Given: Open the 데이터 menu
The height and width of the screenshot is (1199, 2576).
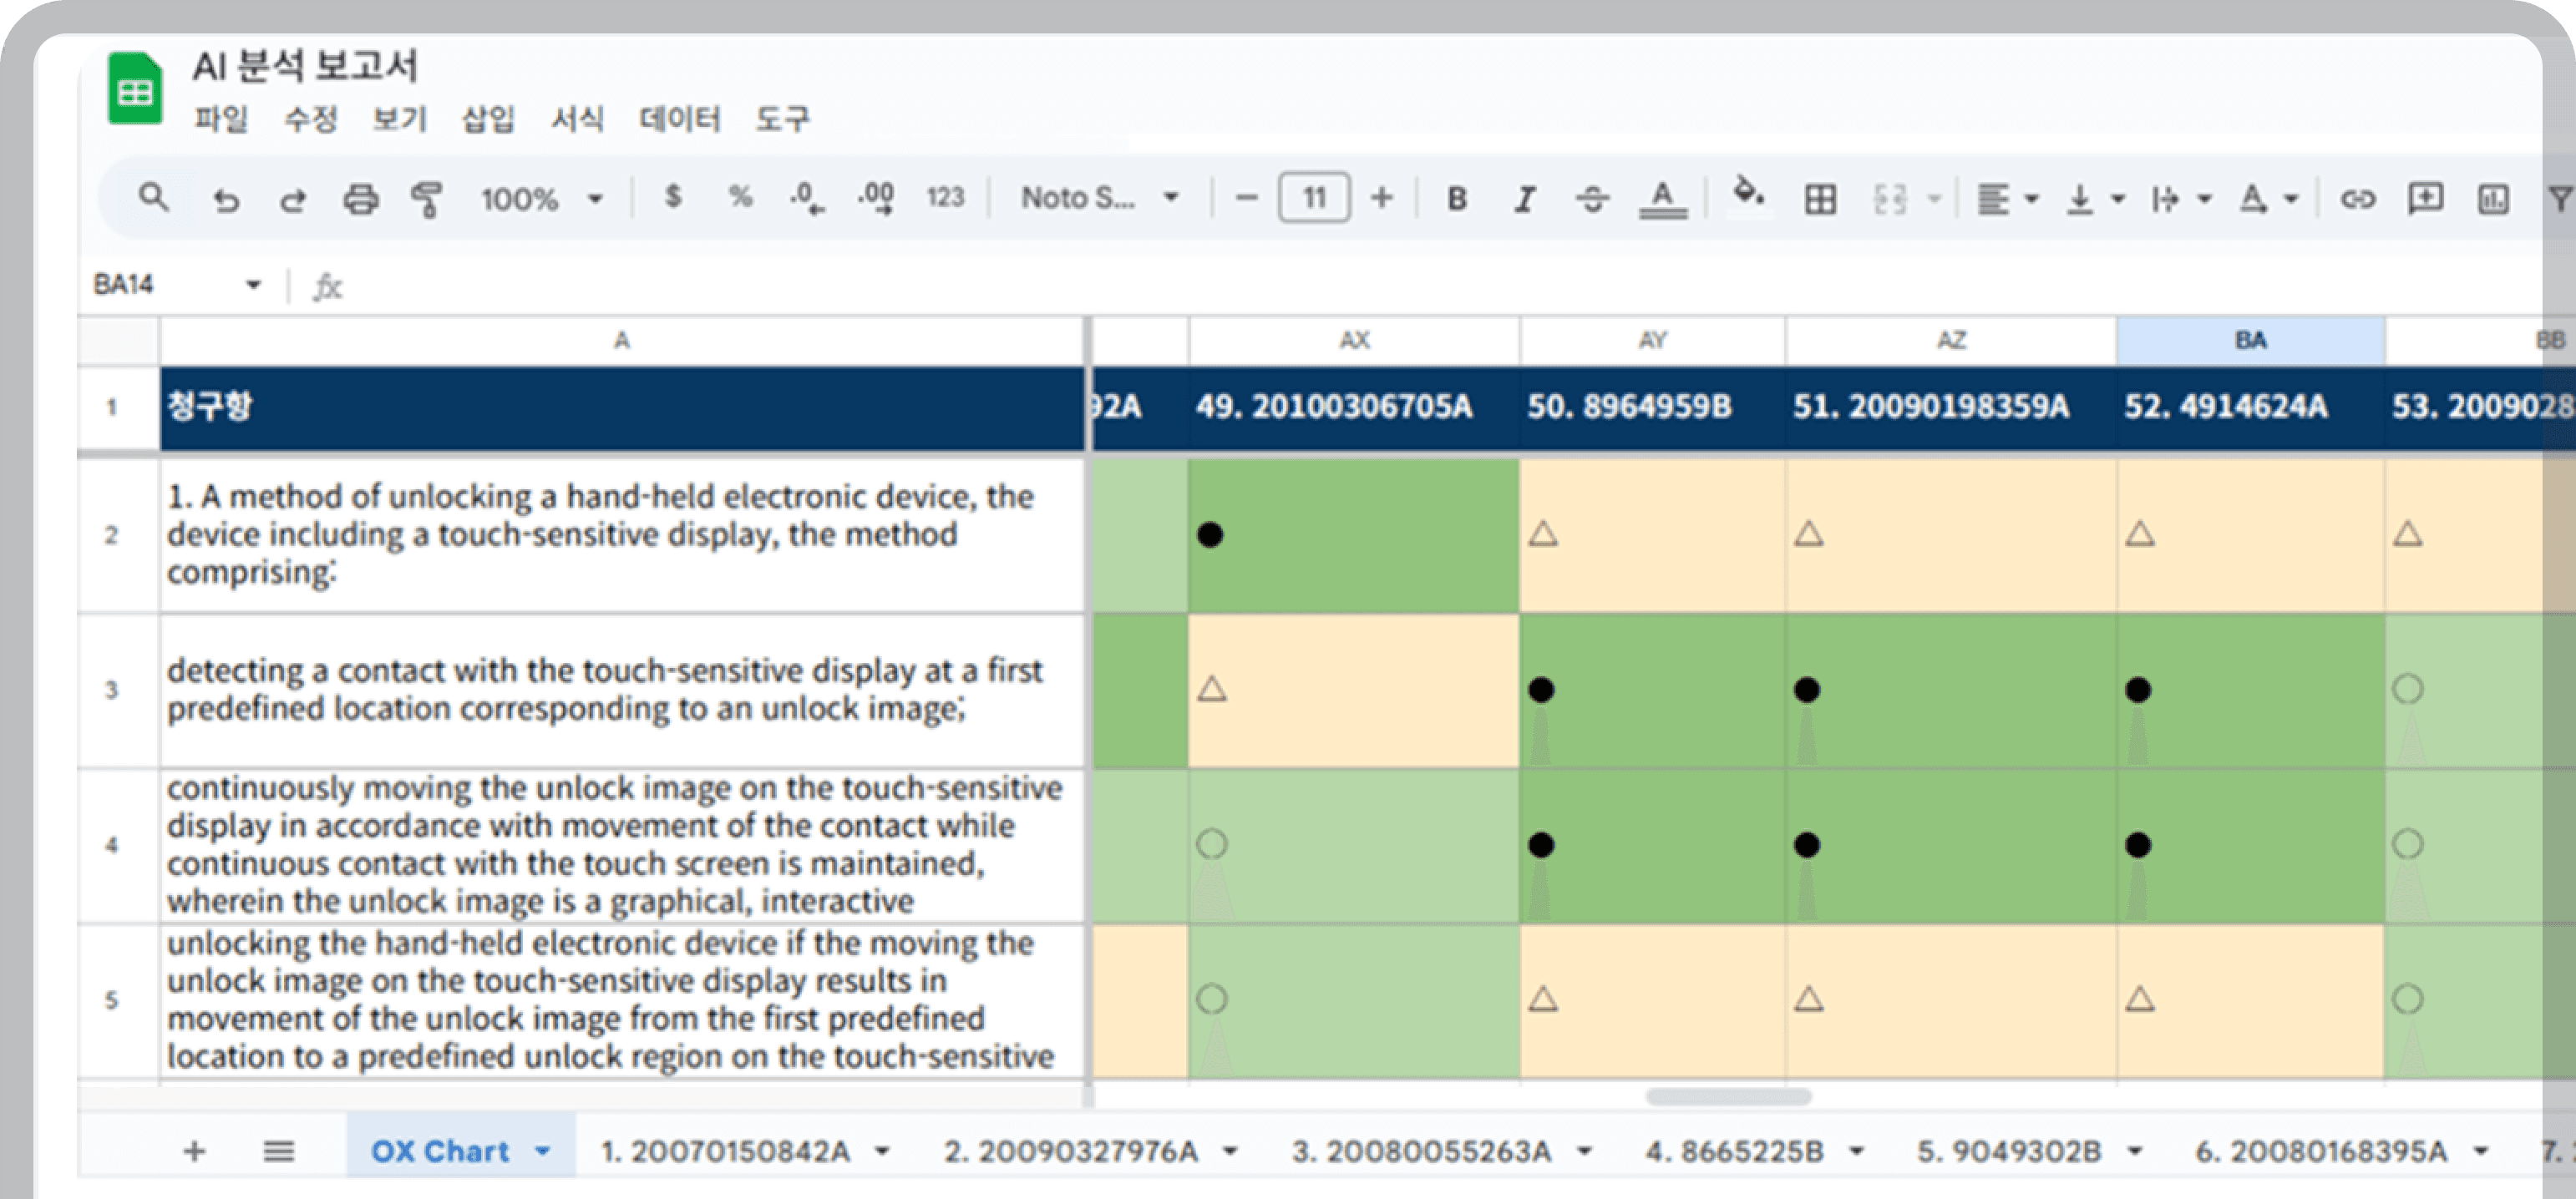Looking at the screenshot, I should click(x=680, y=119).
